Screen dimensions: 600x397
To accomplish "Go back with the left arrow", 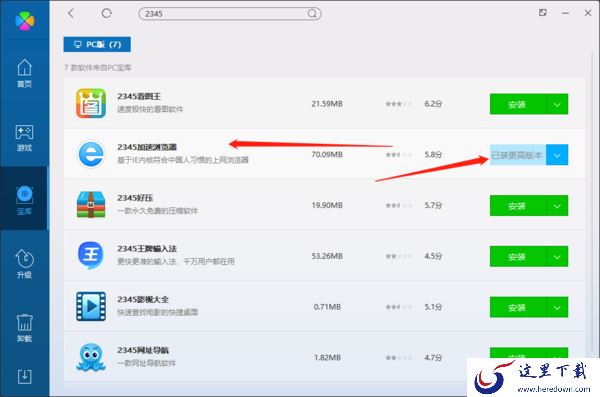I will point(71,13).
